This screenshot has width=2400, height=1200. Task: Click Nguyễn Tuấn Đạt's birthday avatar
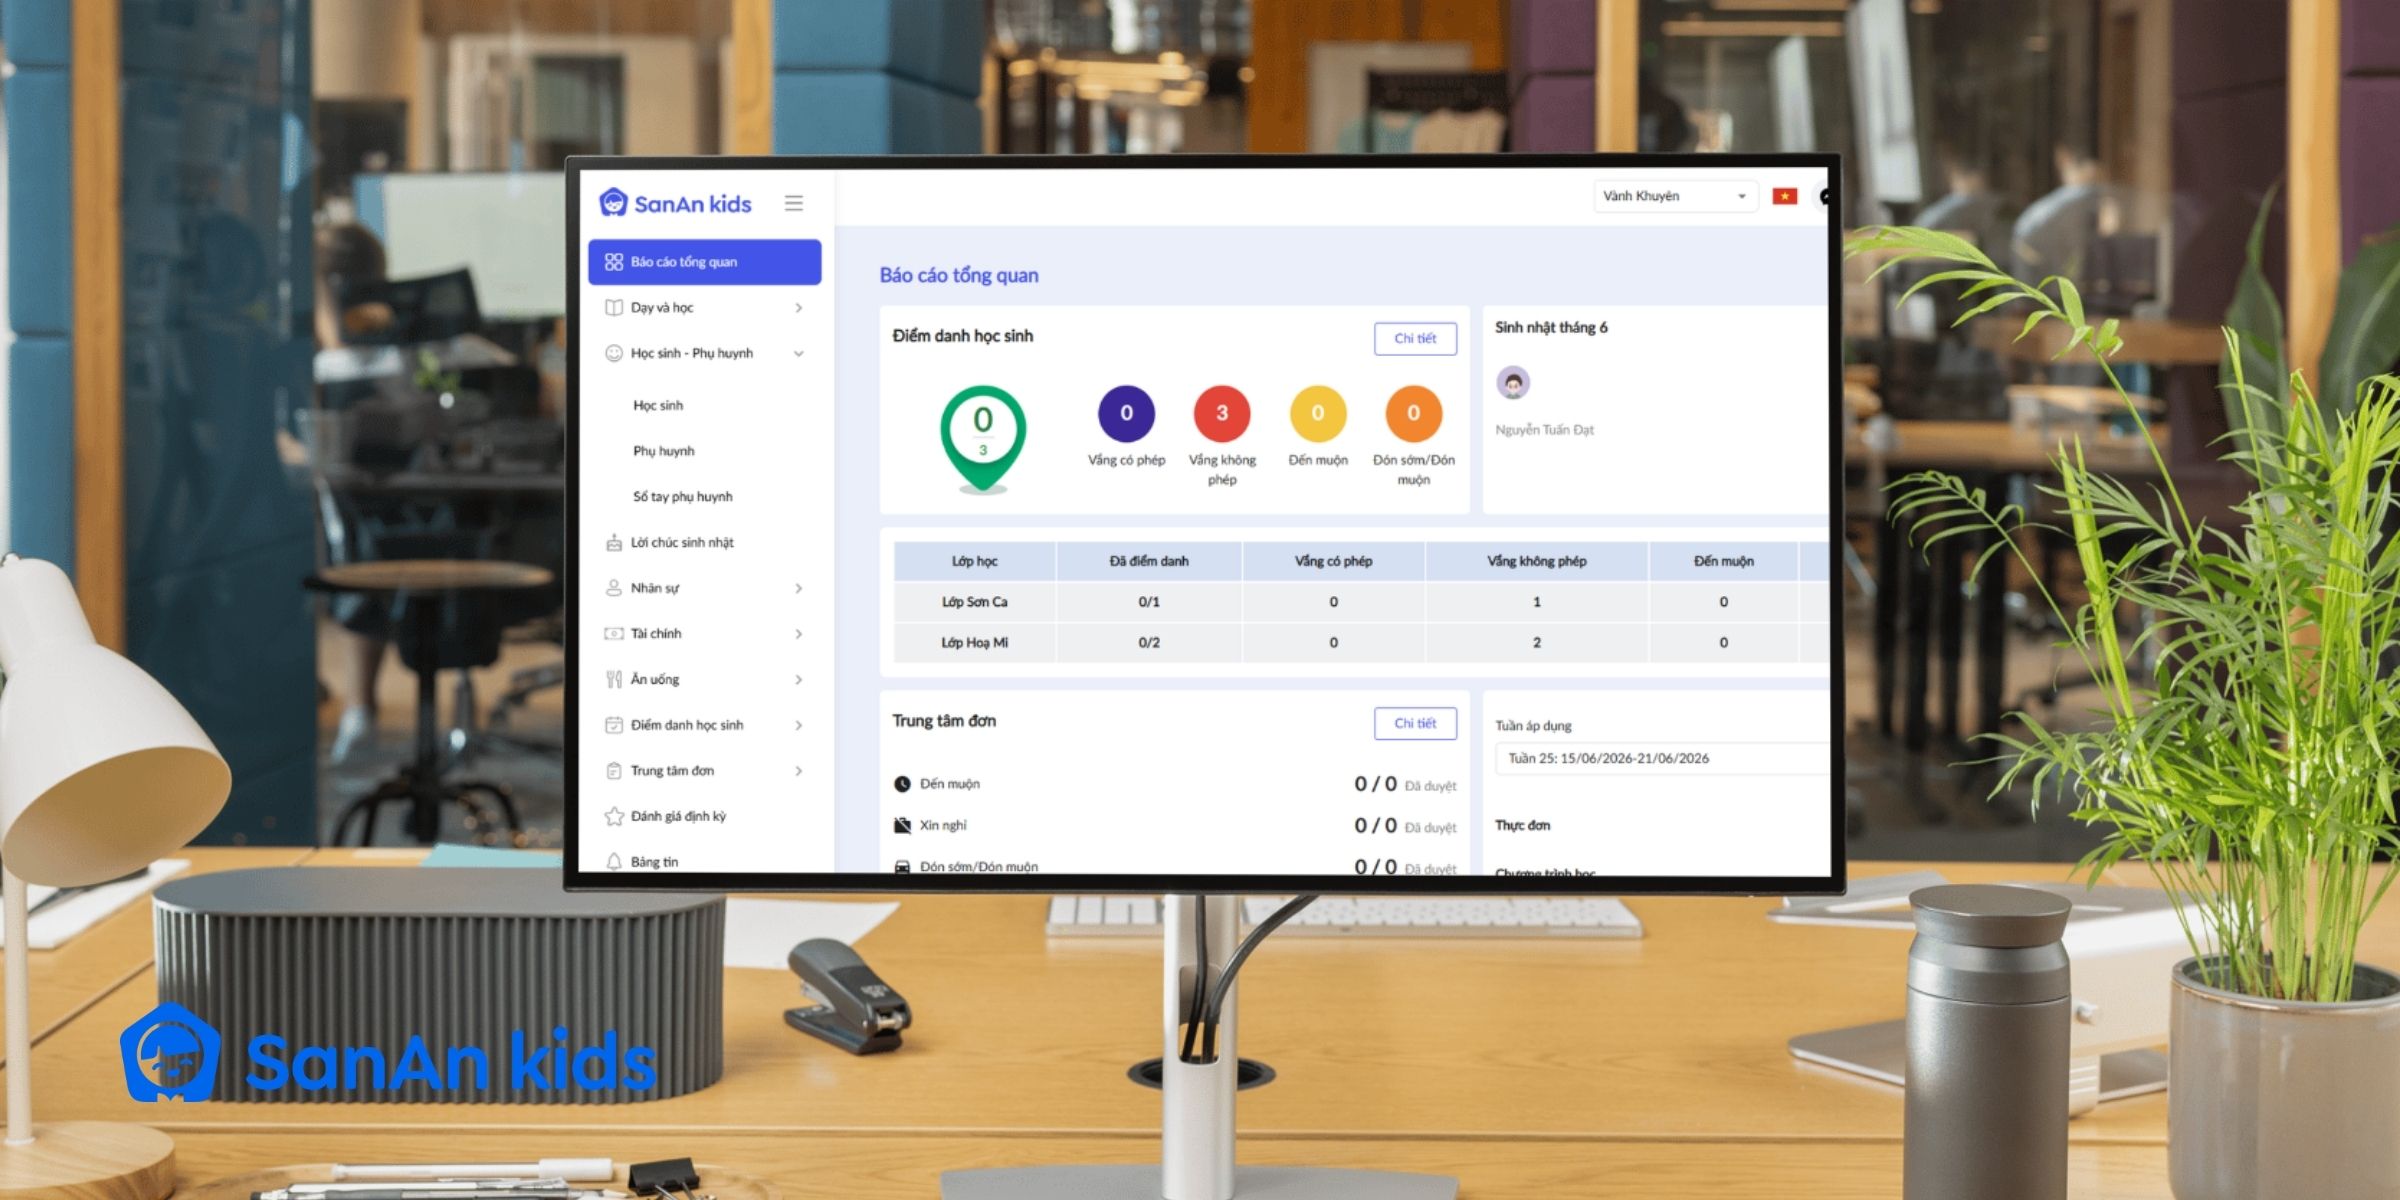pos(1513,382)
